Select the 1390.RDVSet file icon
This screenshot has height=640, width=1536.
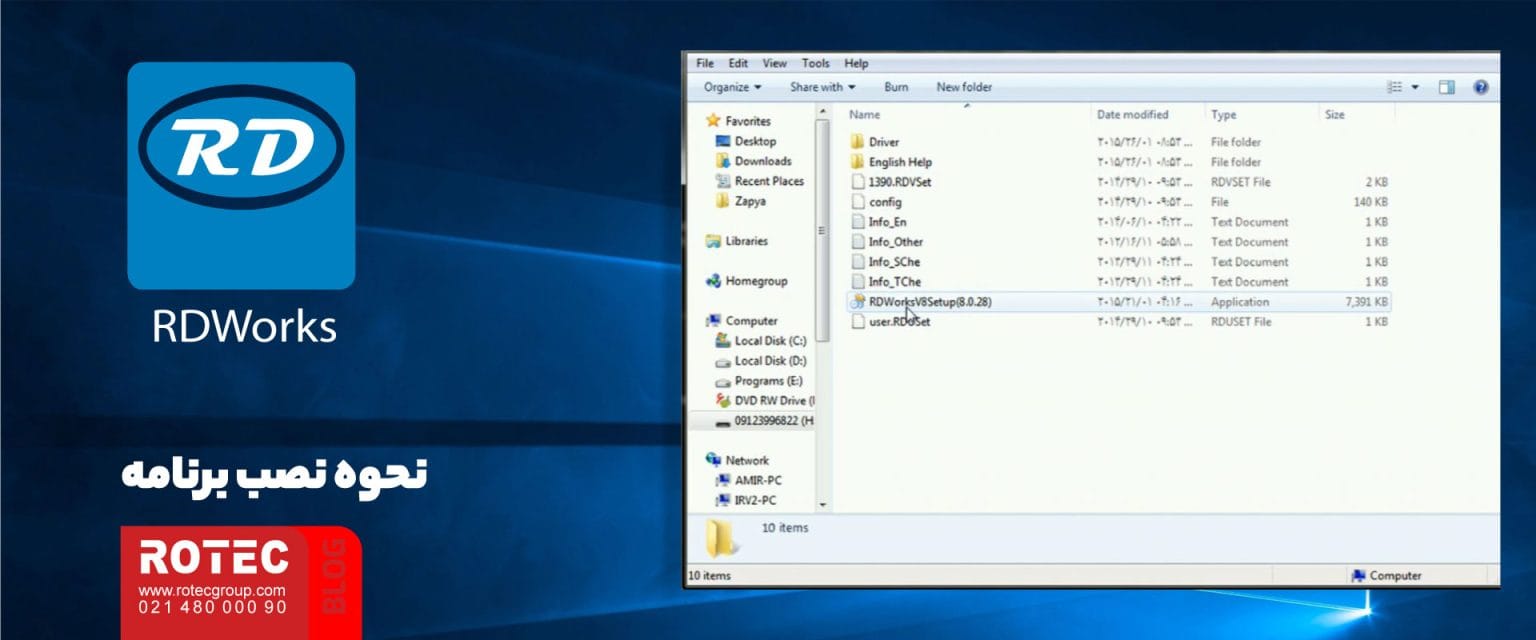pyautogui.click(x=857, y=182)
